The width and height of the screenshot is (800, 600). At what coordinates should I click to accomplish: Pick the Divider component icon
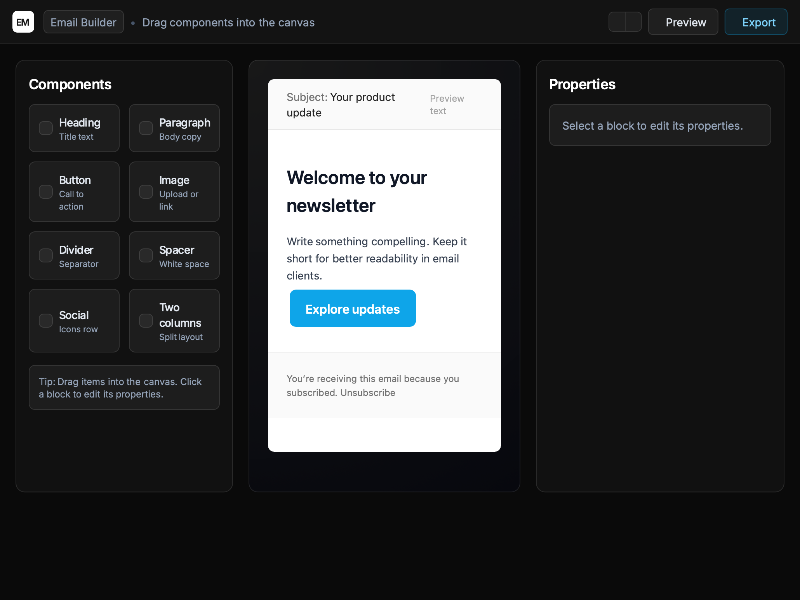(46, 256)
